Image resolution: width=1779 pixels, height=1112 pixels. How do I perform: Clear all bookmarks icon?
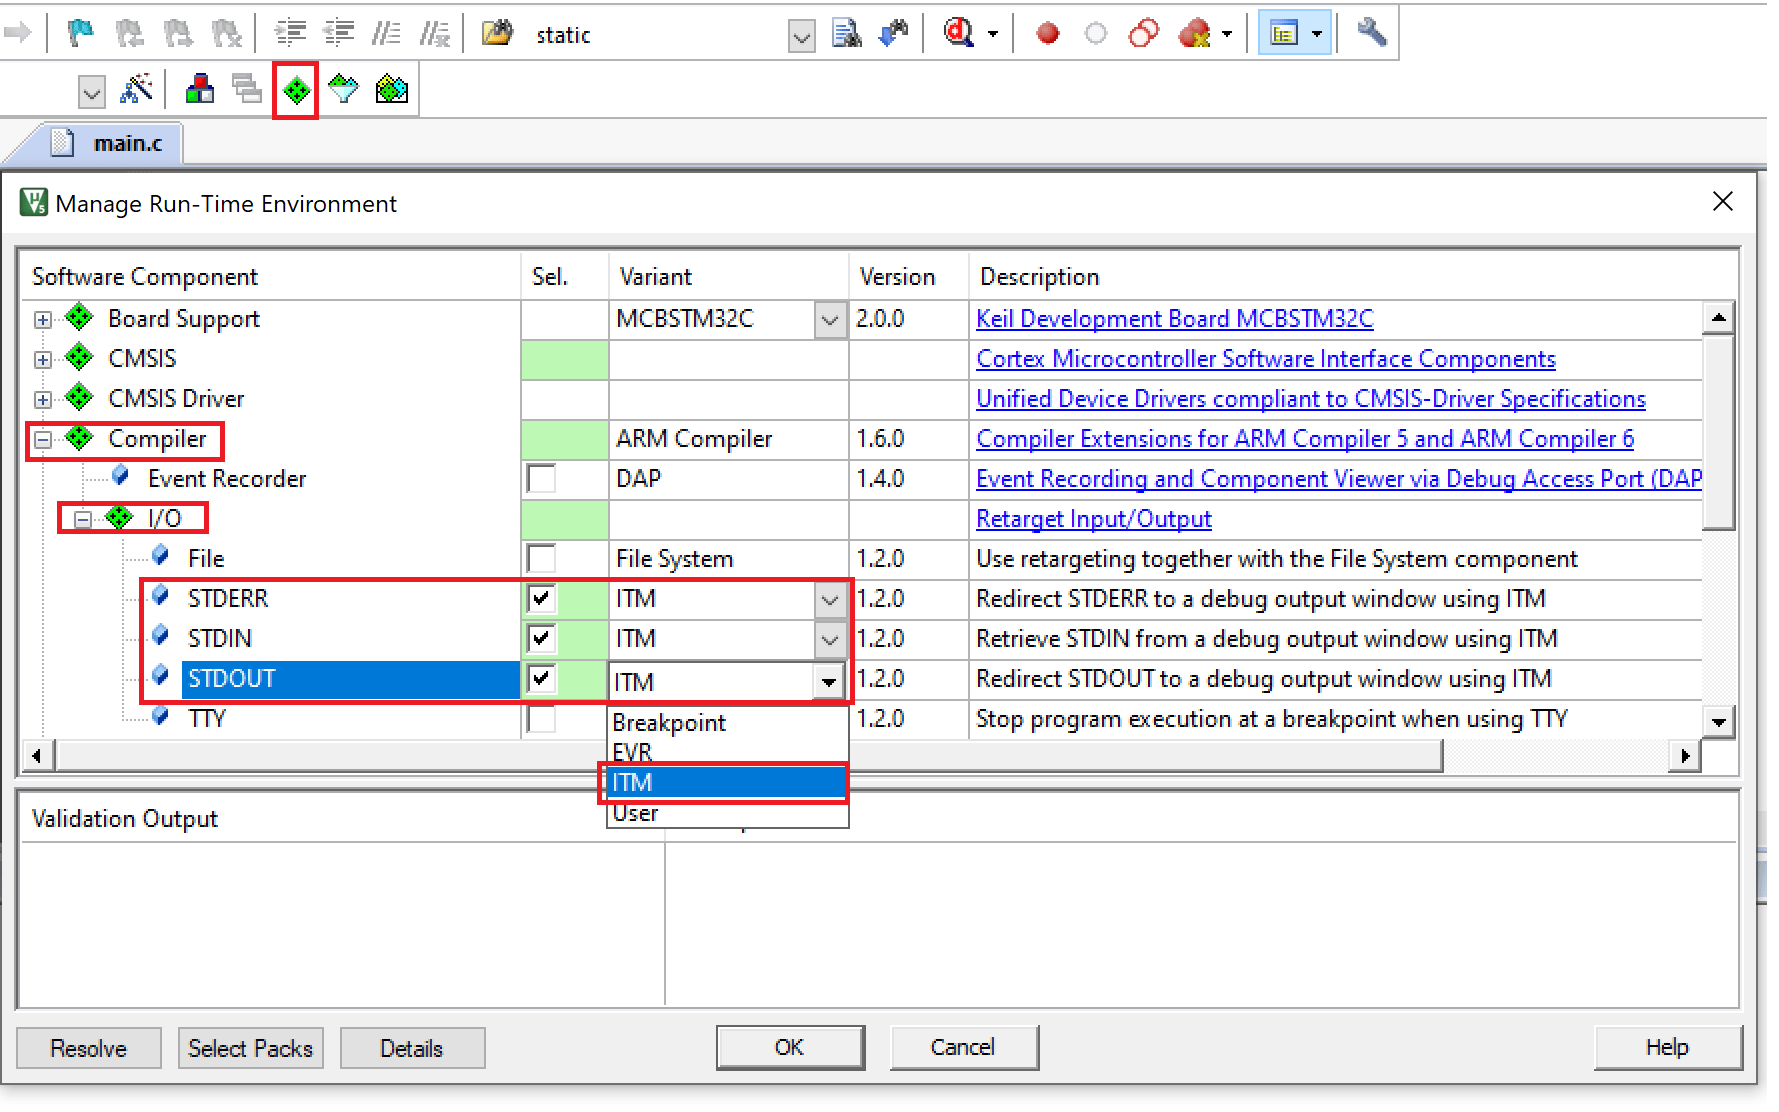[227, 33]
